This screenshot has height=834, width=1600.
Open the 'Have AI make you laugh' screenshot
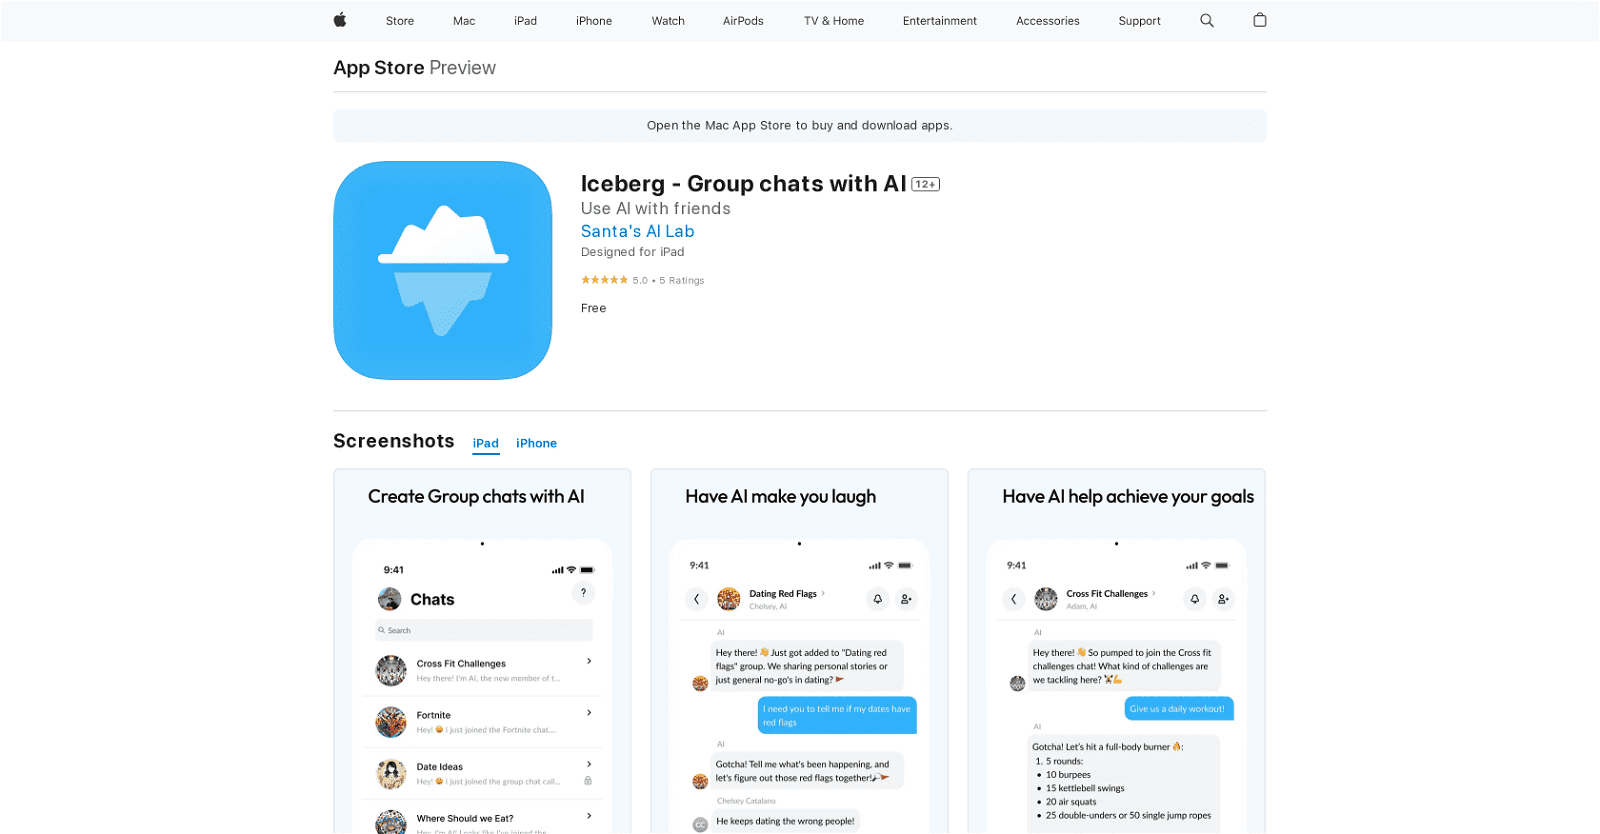click(x=799, y=650)
